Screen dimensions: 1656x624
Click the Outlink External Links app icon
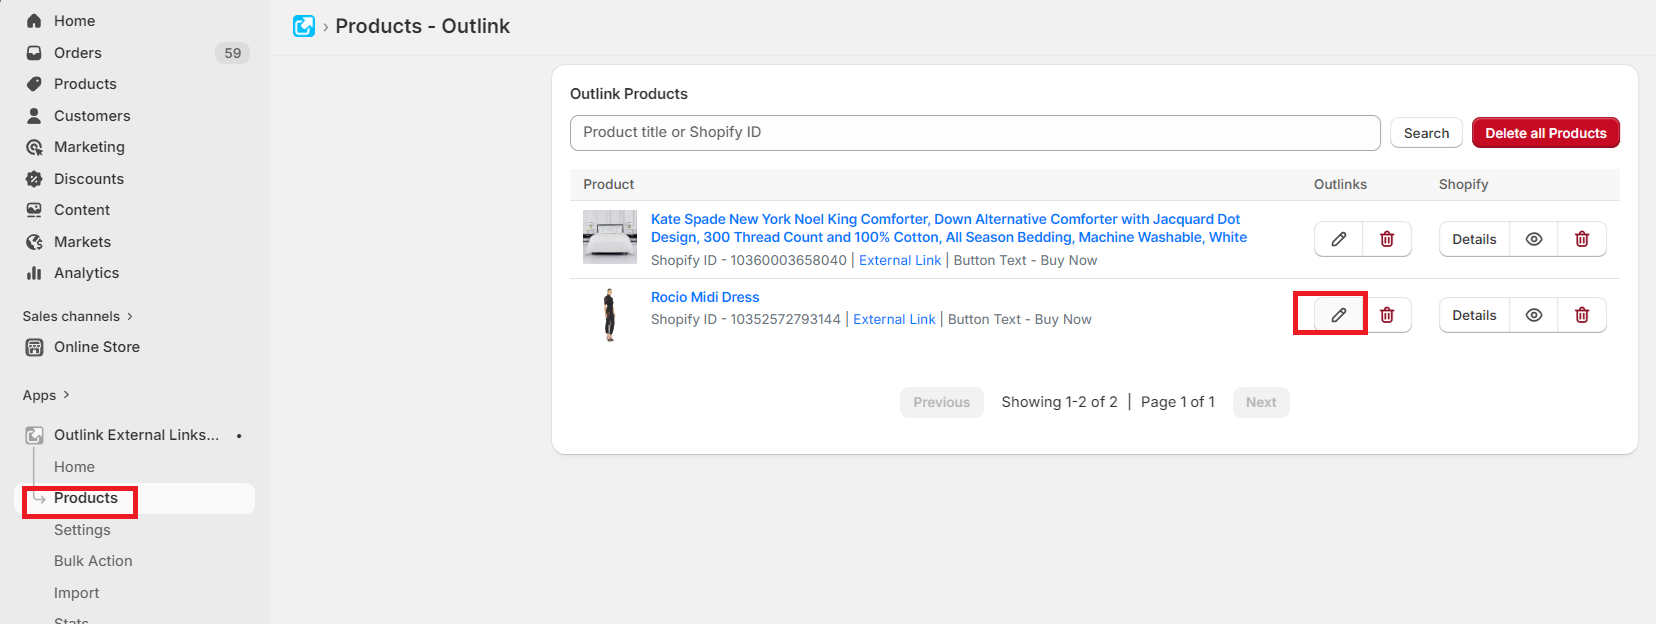point(34,435)
